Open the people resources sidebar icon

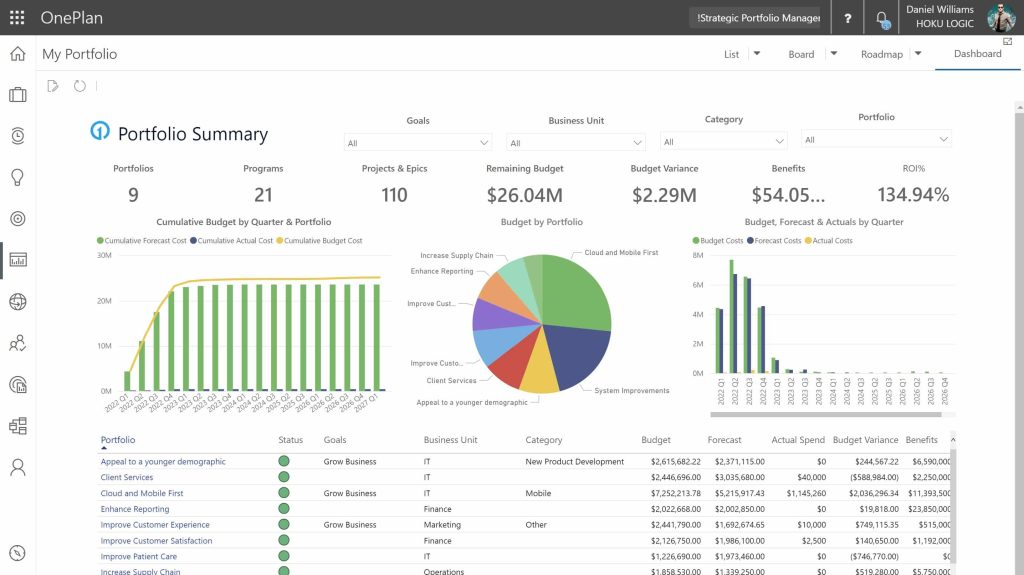click(x=18, y=343)
